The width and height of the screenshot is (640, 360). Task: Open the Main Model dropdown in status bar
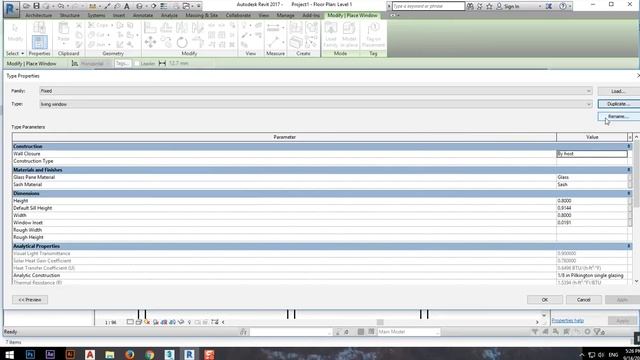[x=409, y=332]
